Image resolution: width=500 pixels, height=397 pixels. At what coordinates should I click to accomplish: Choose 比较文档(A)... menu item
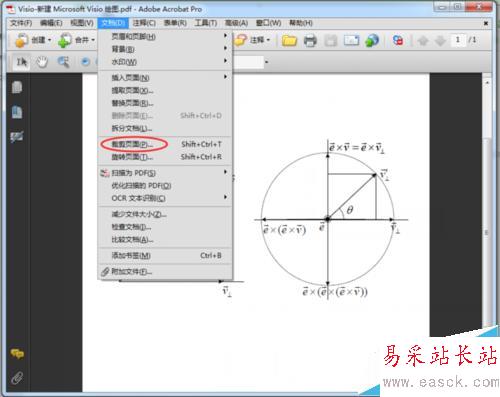(165, 240)
